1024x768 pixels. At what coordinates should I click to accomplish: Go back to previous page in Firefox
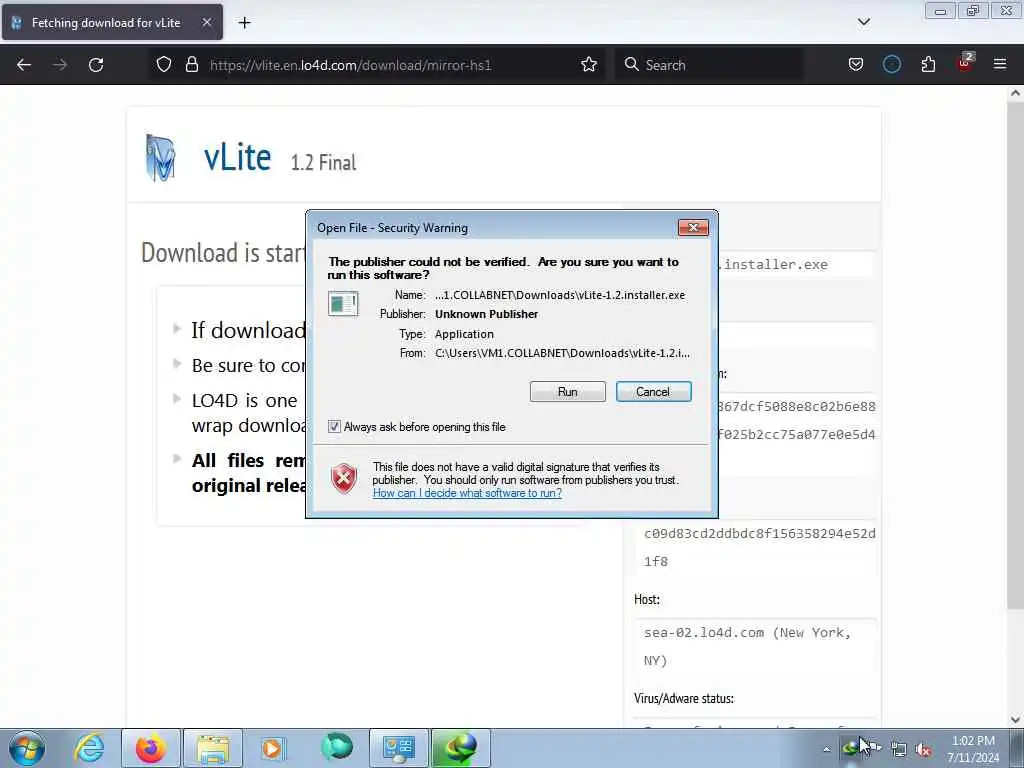[x=24, y=65]
